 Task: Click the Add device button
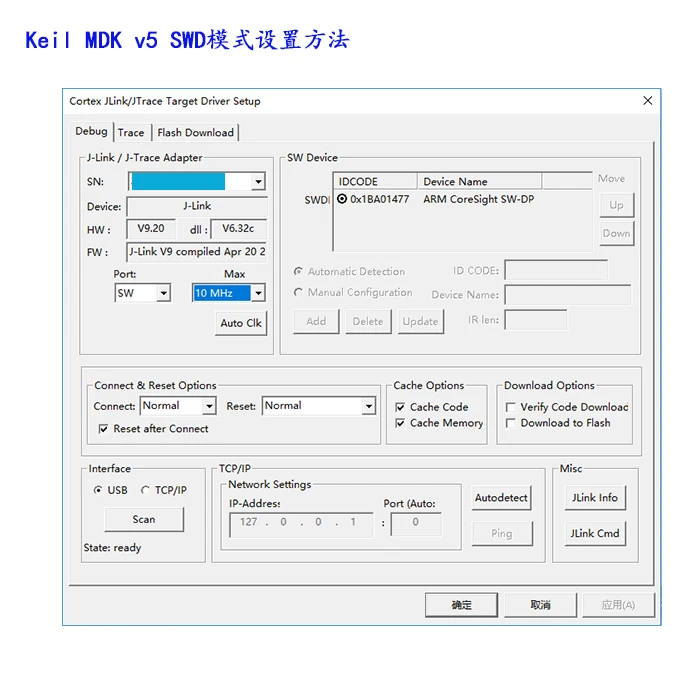(x=316, y=321)
